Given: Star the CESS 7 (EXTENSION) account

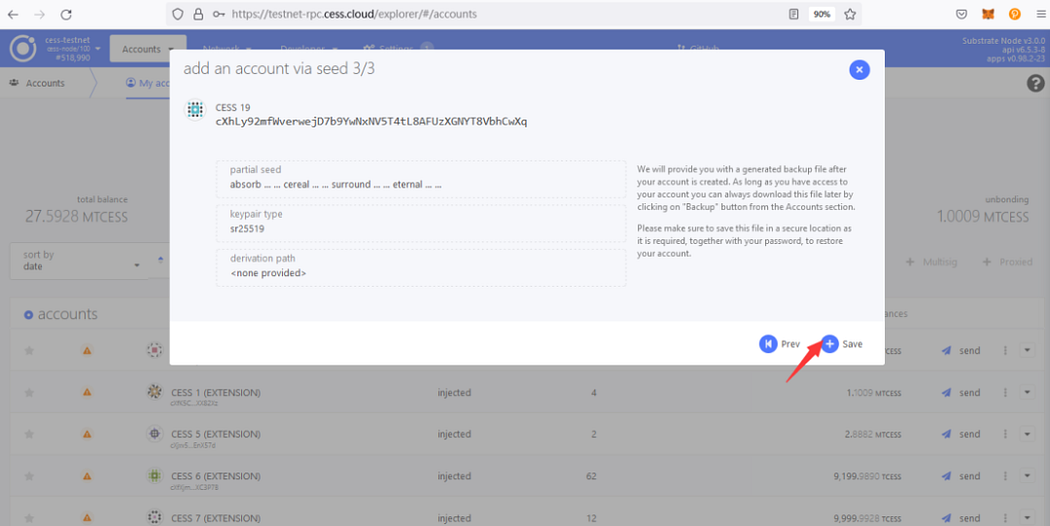Looking at the screenshot, I should 29,518.
